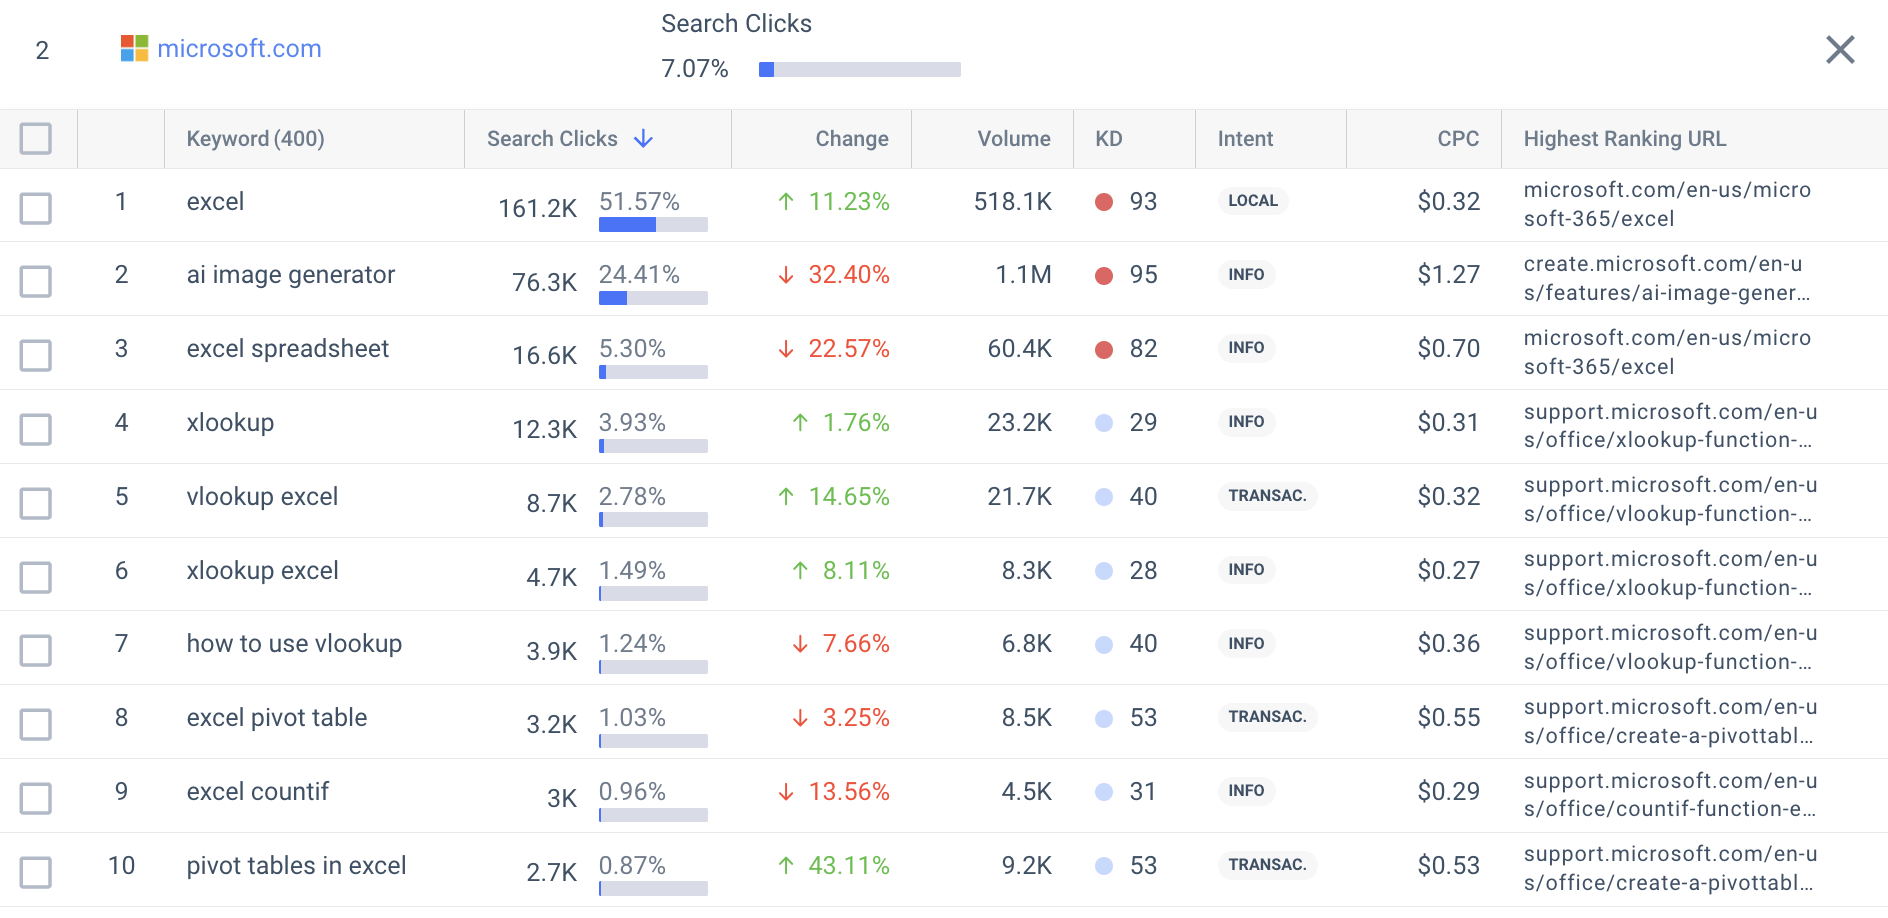
Task: Open the xlookup keyword's xlookup-function URL
Action: tap(1670, 426)
